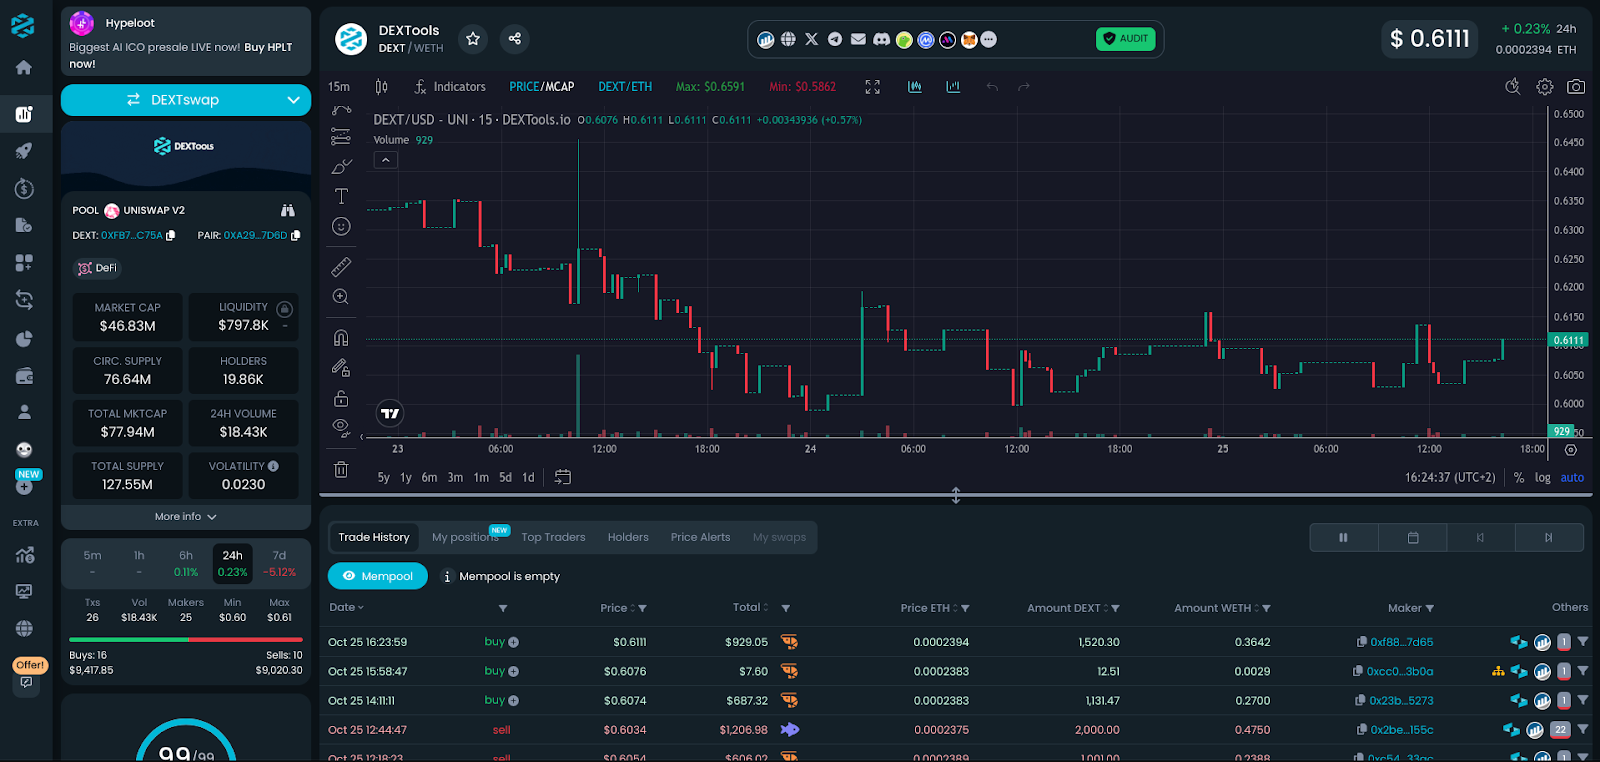Open the project website globe icon
The height and width of the screenshot is (762, 1600).
click(x=788, y=39)
